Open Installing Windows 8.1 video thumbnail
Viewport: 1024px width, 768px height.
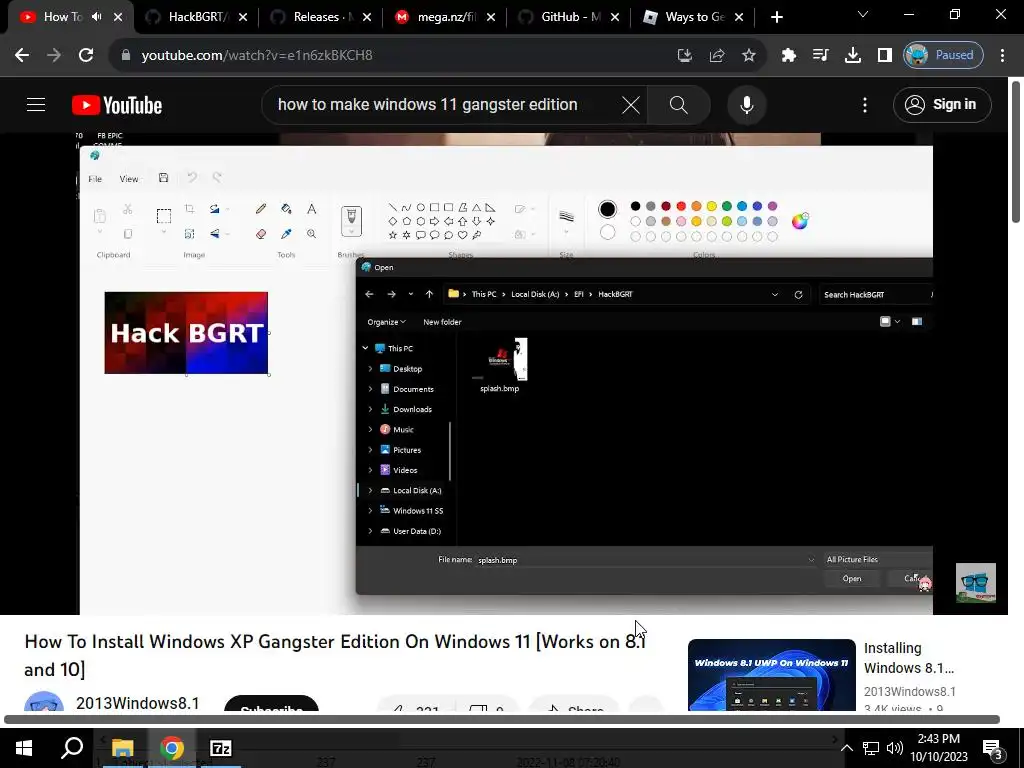tap(771, 675)
